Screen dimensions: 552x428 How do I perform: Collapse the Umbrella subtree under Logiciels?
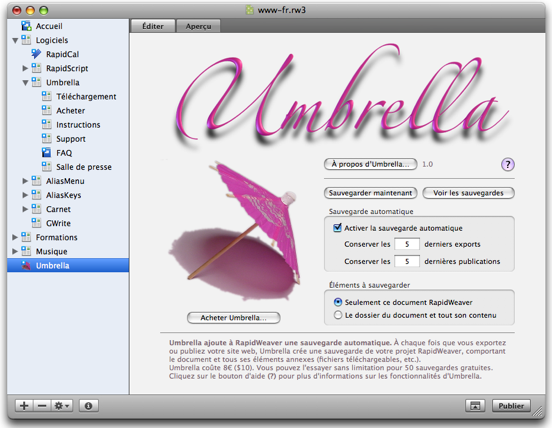pyautogui.click(x=25, y=83)
